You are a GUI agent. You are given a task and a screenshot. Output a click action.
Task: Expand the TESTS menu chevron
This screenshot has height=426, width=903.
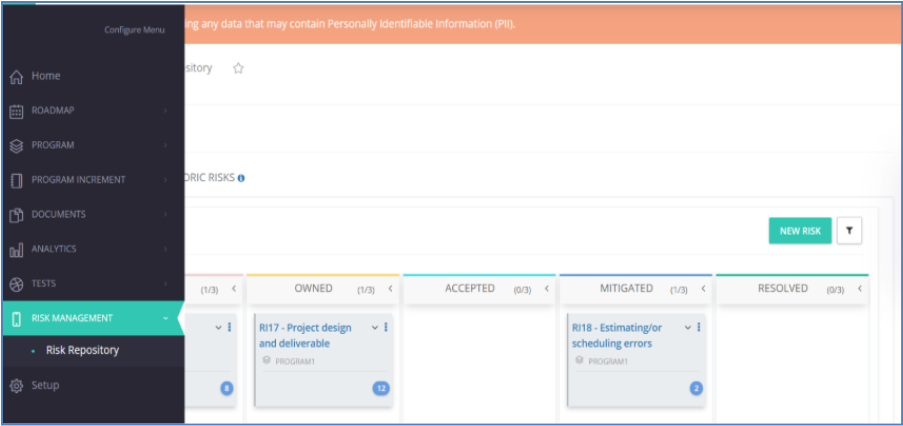(x=165, y=284)
